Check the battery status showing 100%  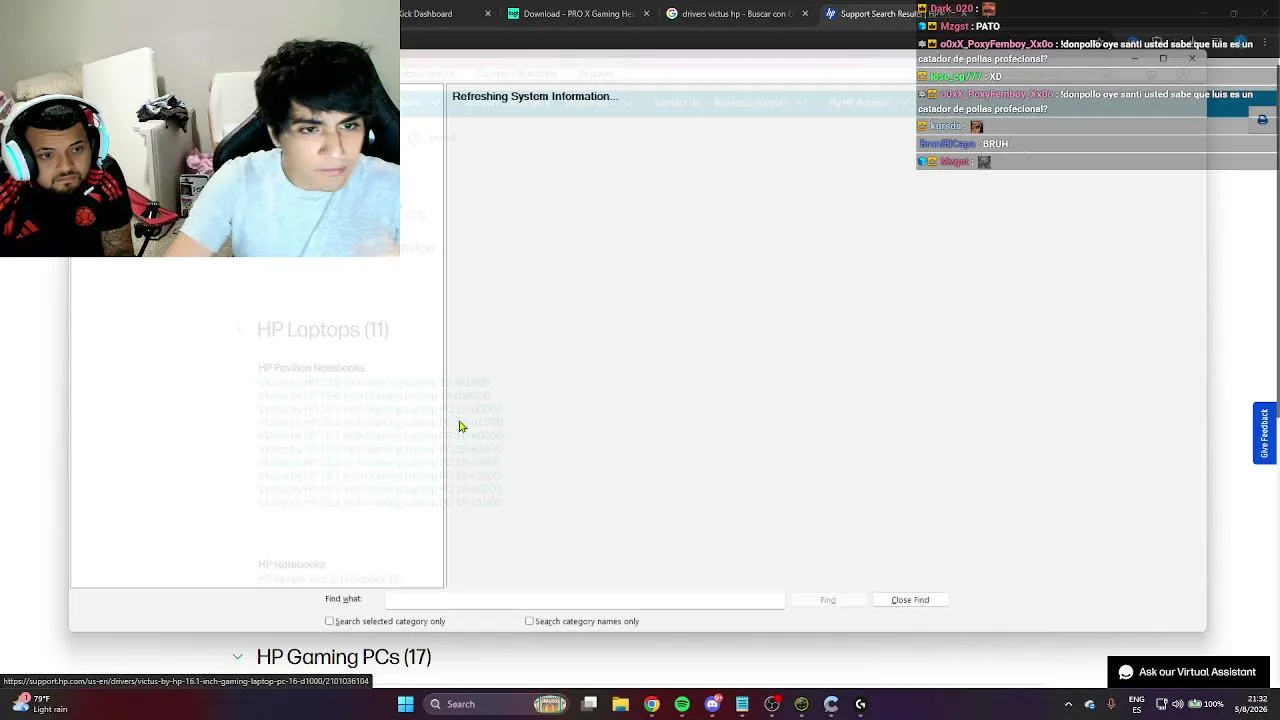[1206, 704]
